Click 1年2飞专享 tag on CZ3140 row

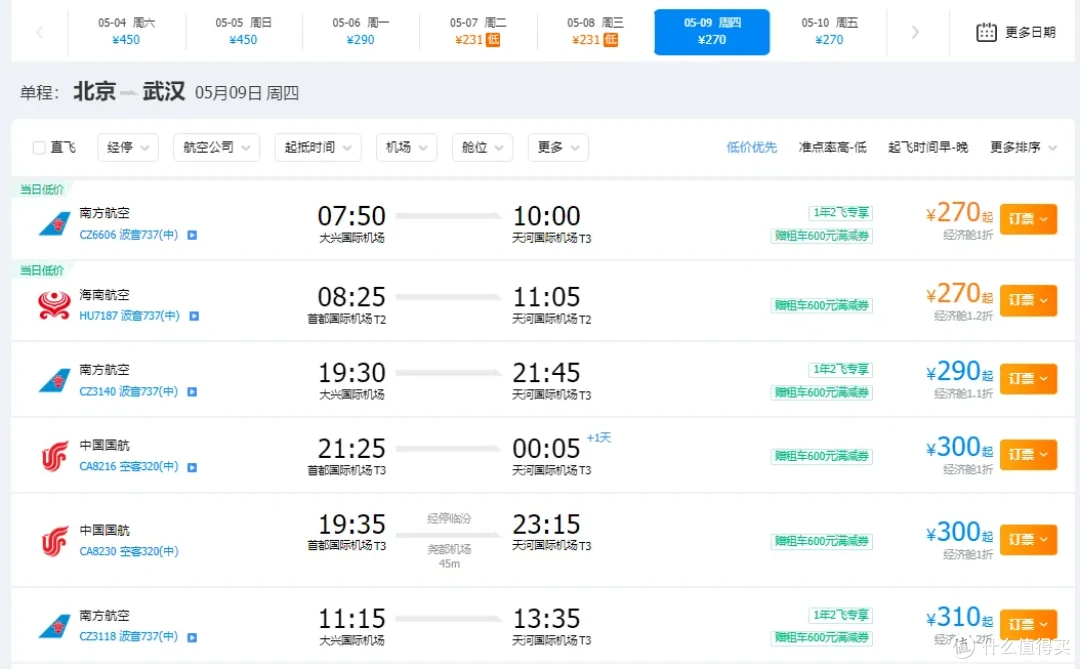(x=841, y=369)
